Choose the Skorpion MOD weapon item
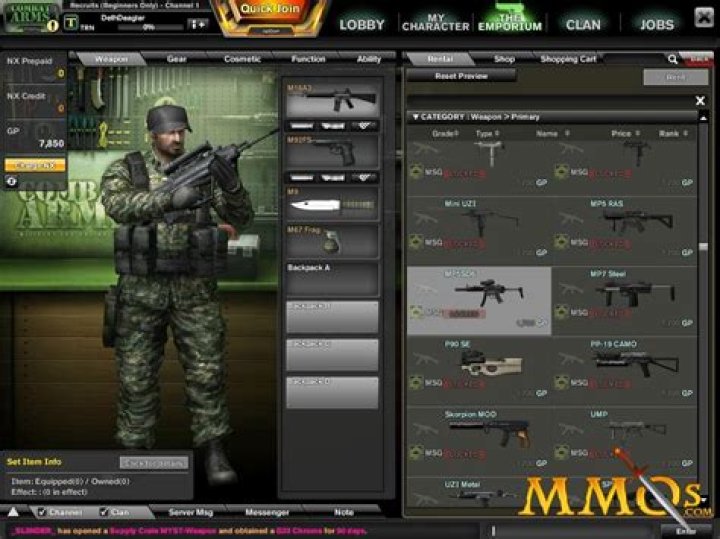Viewport: 720px width, 539px height. pos(479,432)
